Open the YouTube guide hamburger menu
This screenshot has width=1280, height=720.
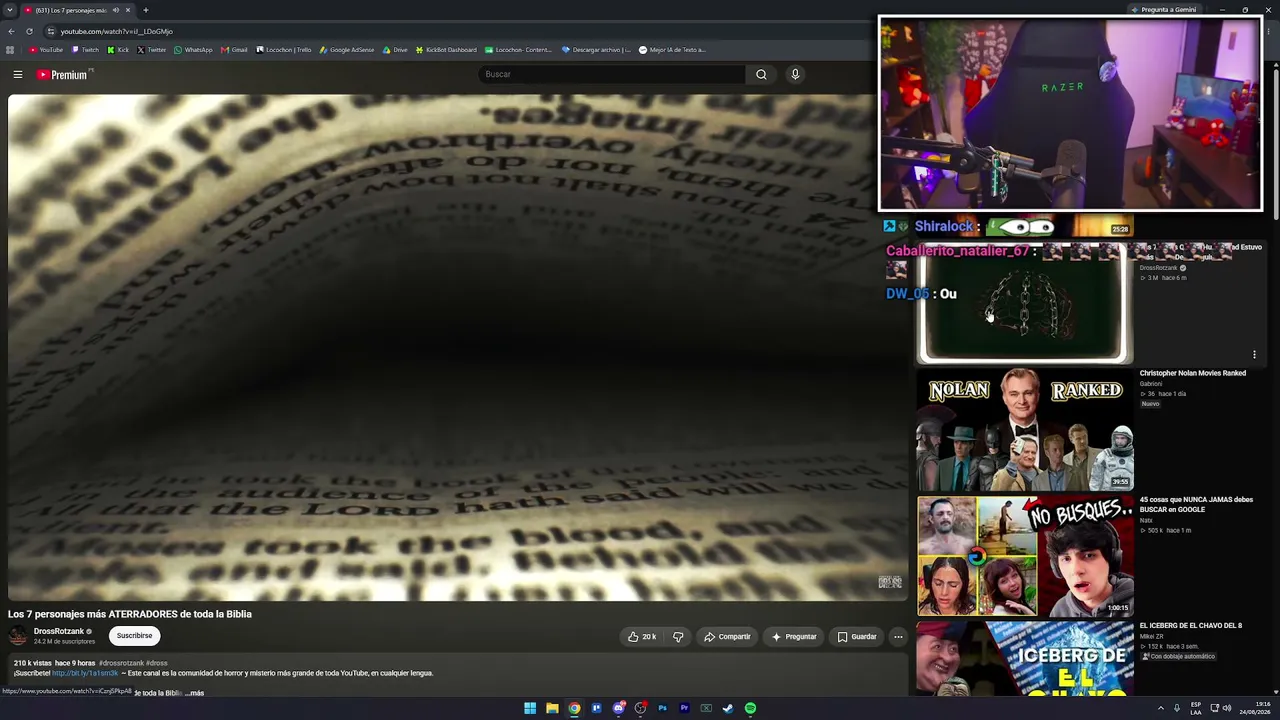(x=18, y=74)
